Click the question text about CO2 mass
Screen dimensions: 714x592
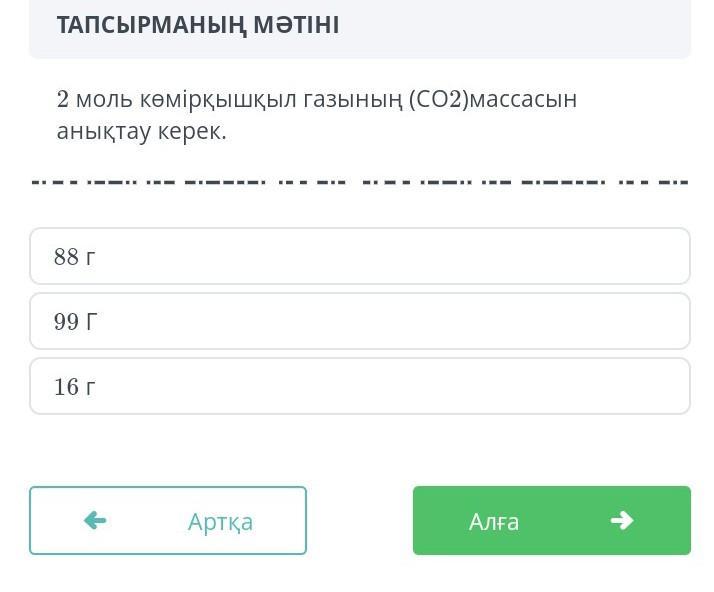coord(316,114)
